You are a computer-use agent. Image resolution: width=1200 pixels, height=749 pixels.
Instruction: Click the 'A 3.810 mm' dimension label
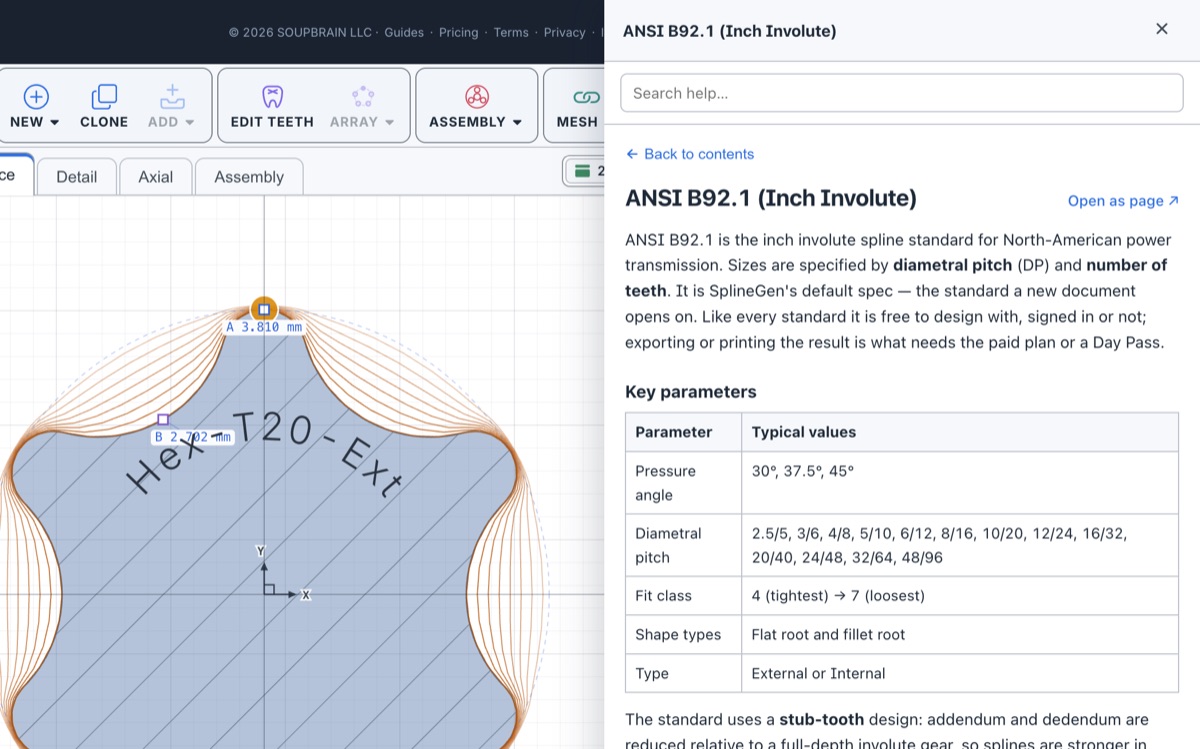coord(264,327)
